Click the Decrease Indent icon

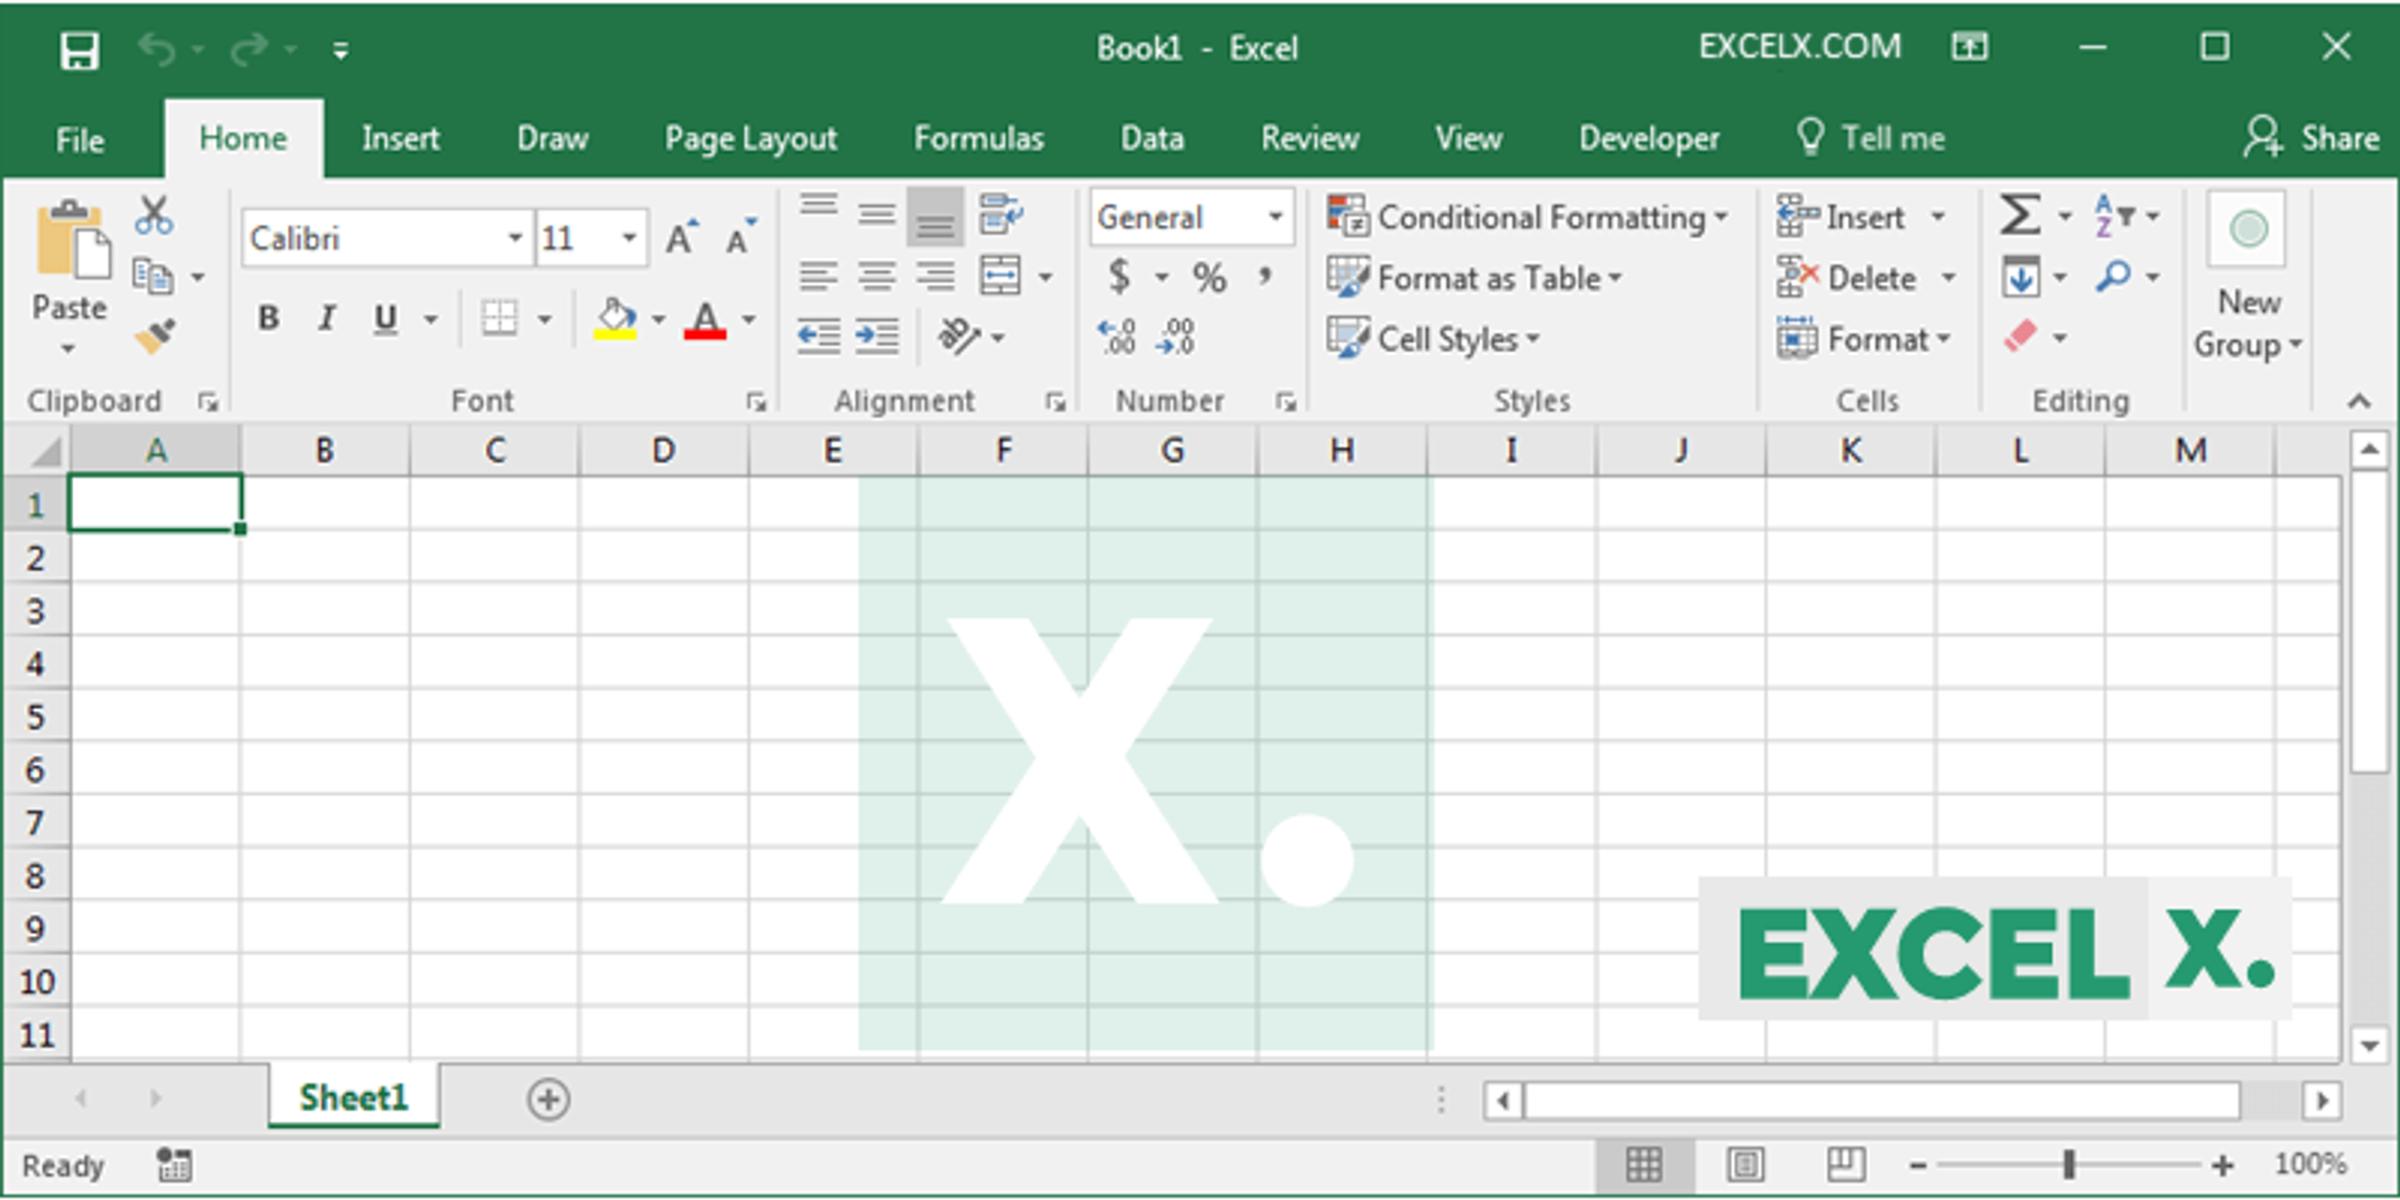click(819, 336)
